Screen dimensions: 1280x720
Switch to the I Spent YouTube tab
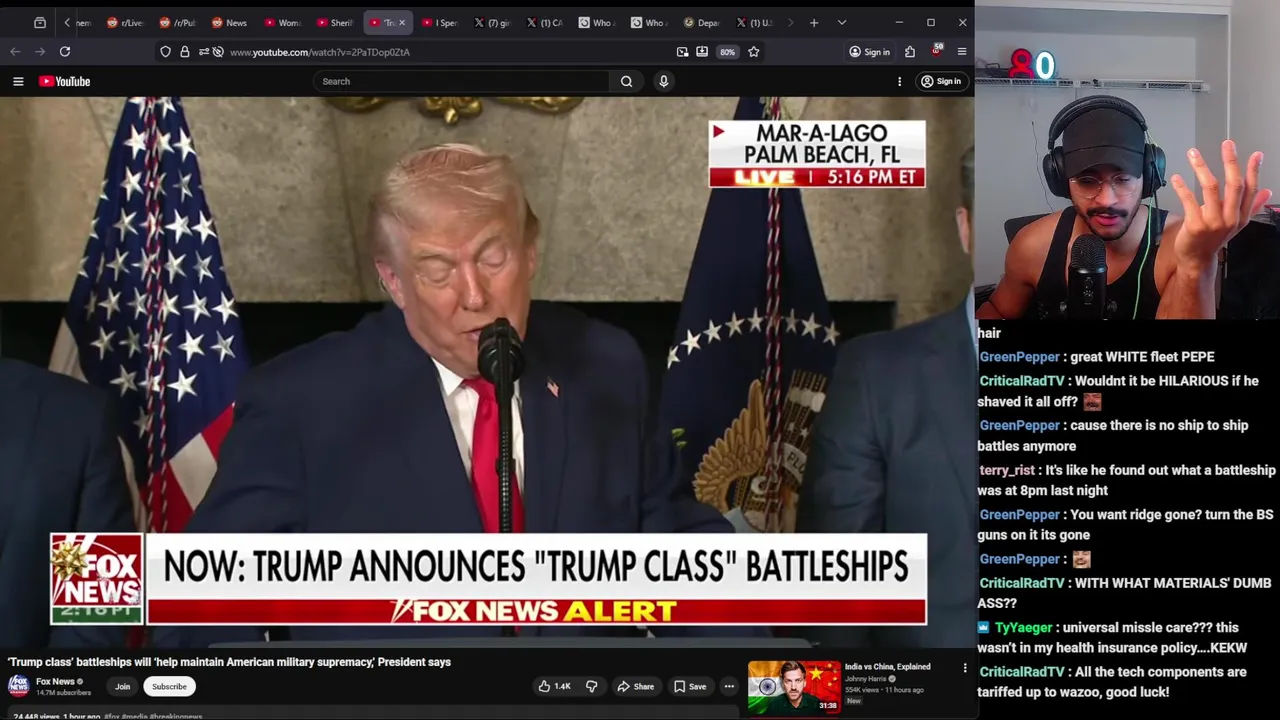440,22
